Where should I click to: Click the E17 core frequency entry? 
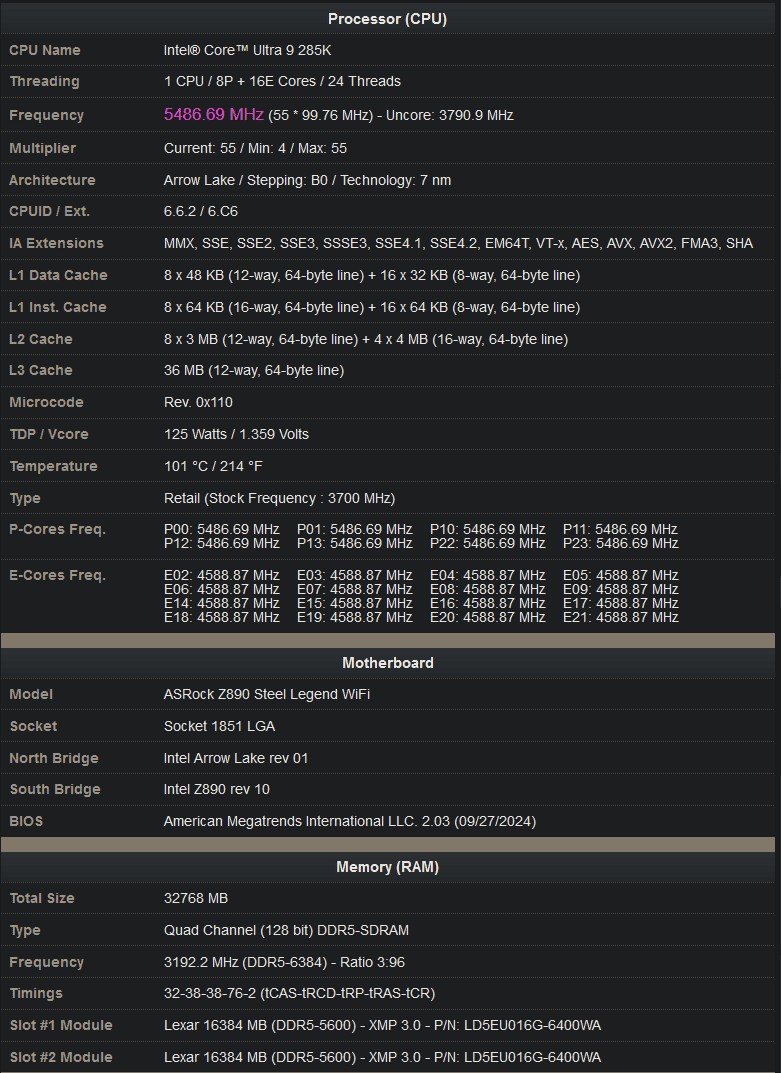(x=620, y=604)
